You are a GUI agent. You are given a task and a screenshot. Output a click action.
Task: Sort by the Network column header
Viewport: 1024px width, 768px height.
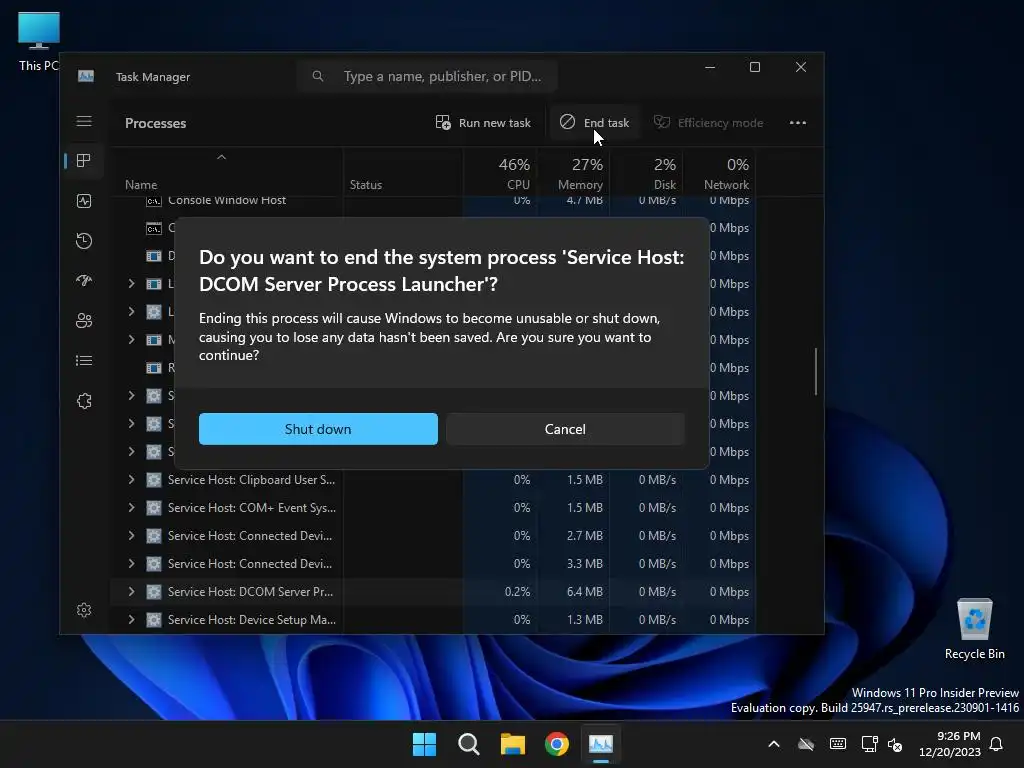click(x=720, y=173)
